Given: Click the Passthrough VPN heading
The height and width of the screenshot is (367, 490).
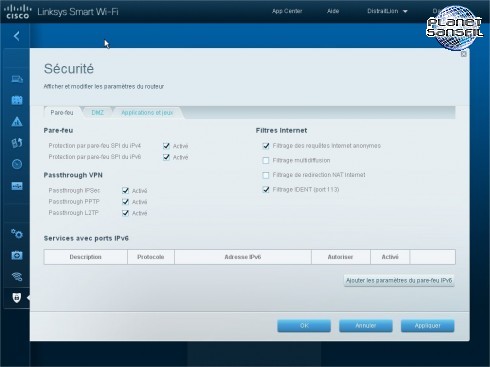Looking at the screenshot, I should pyautogui.click(x=73, y=175).
